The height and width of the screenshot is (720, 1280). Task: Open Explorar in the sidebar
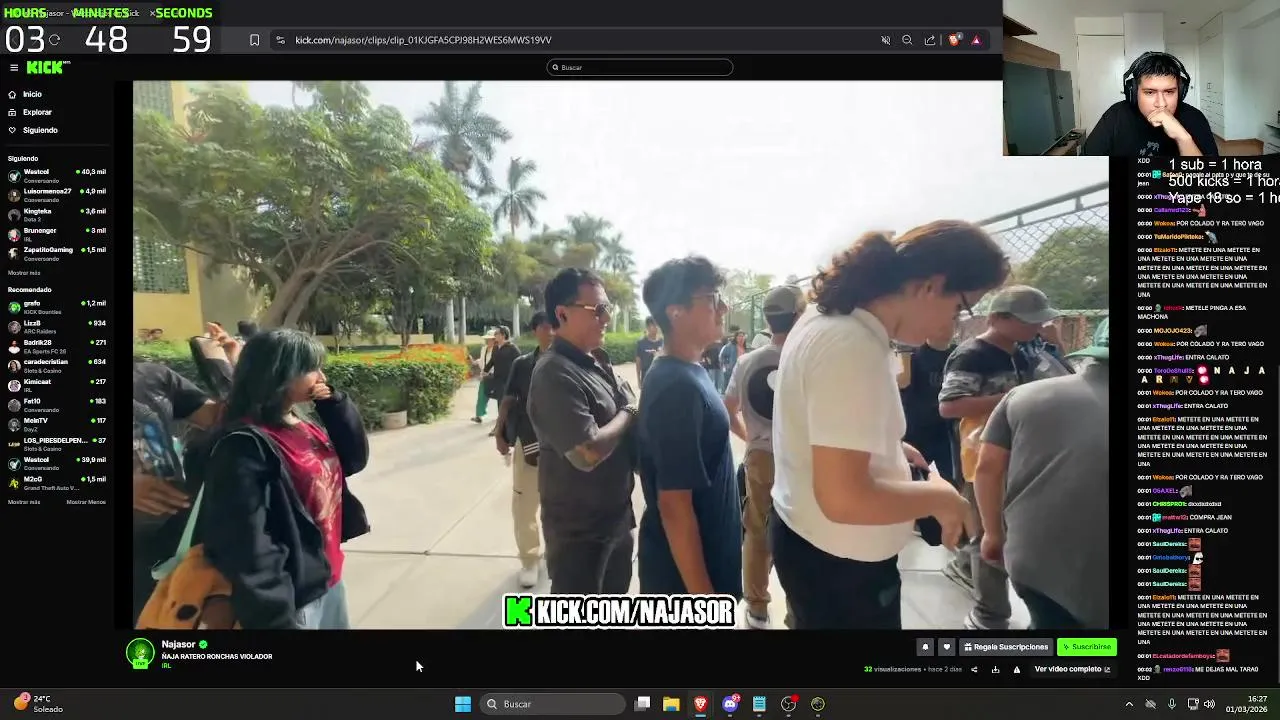point(37,112)
